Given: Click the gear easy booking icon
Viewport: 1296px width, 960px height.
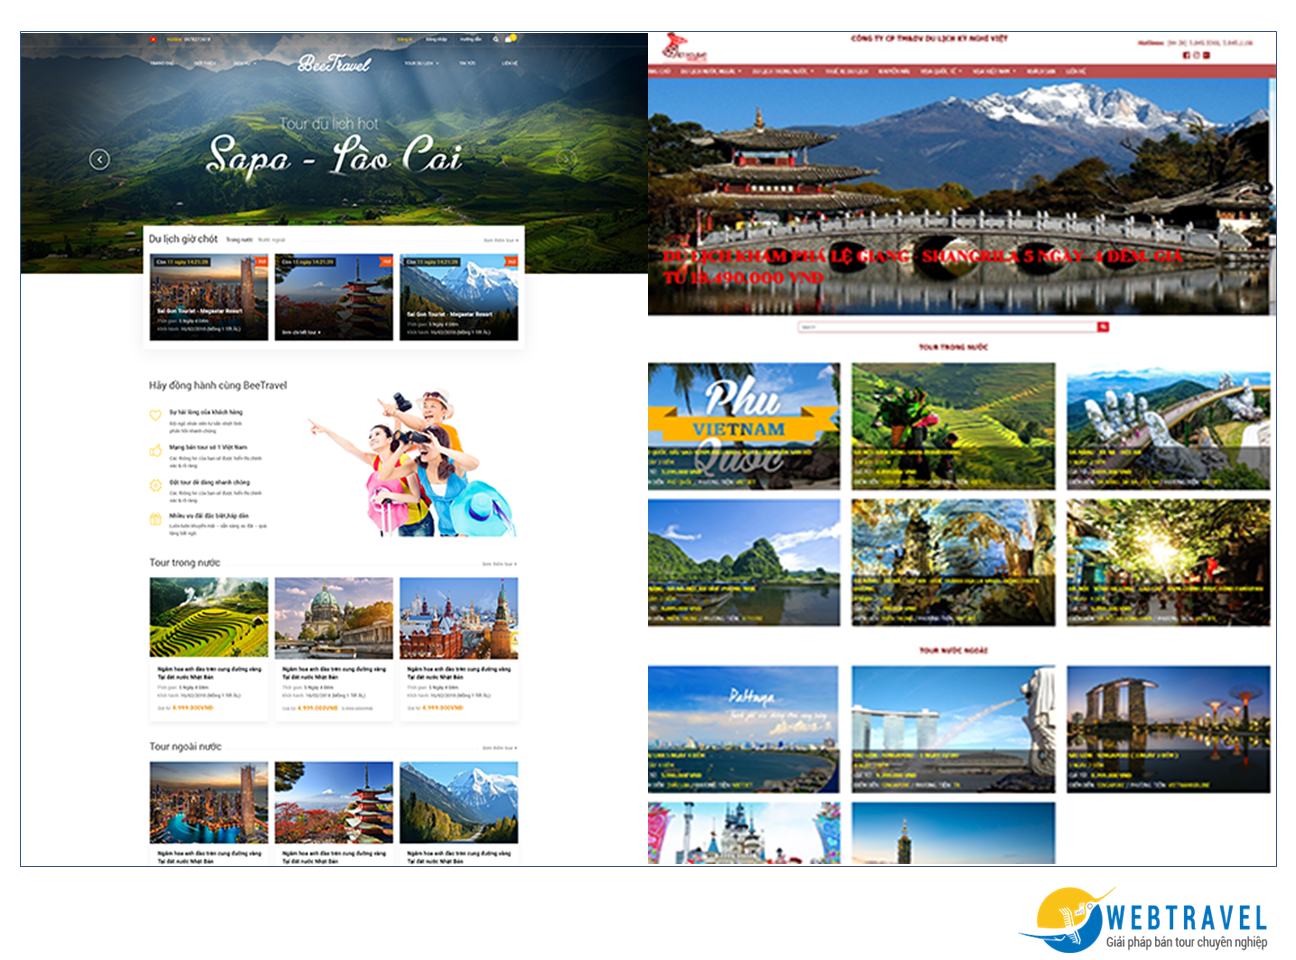Looking at the screenshot, I should click(x=155, y=485).
